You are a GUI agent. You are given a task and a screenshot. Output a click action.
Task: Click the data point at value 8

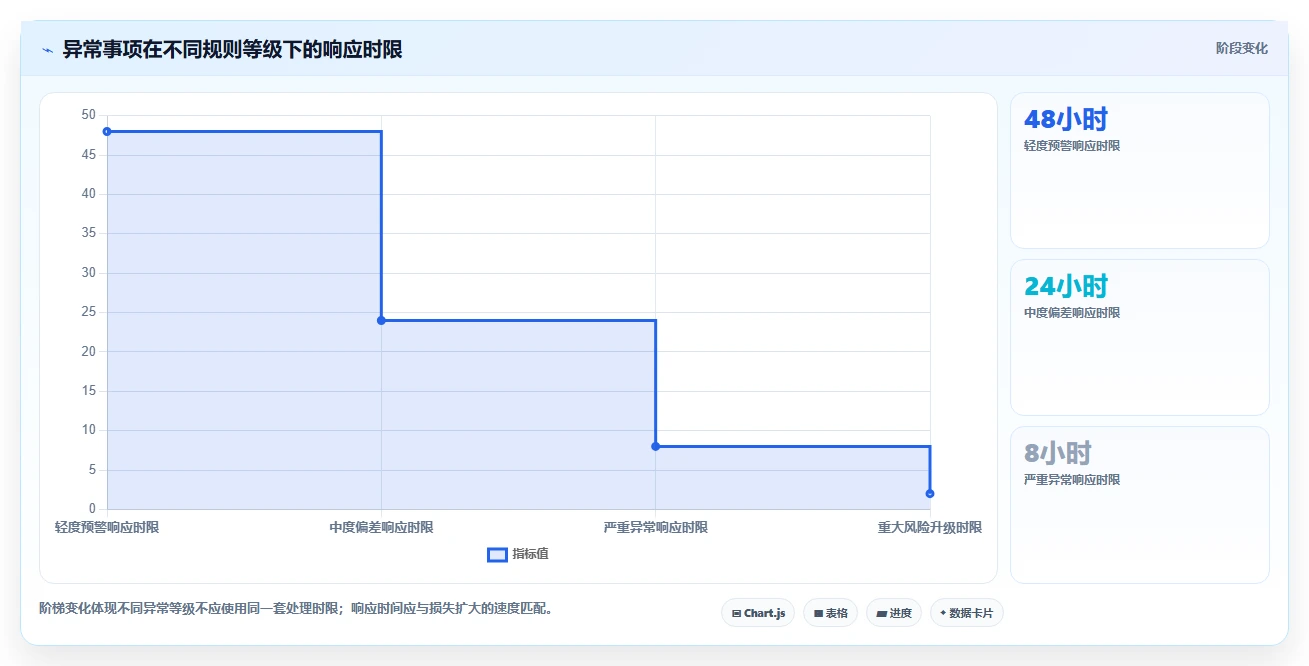pos(655,446)
